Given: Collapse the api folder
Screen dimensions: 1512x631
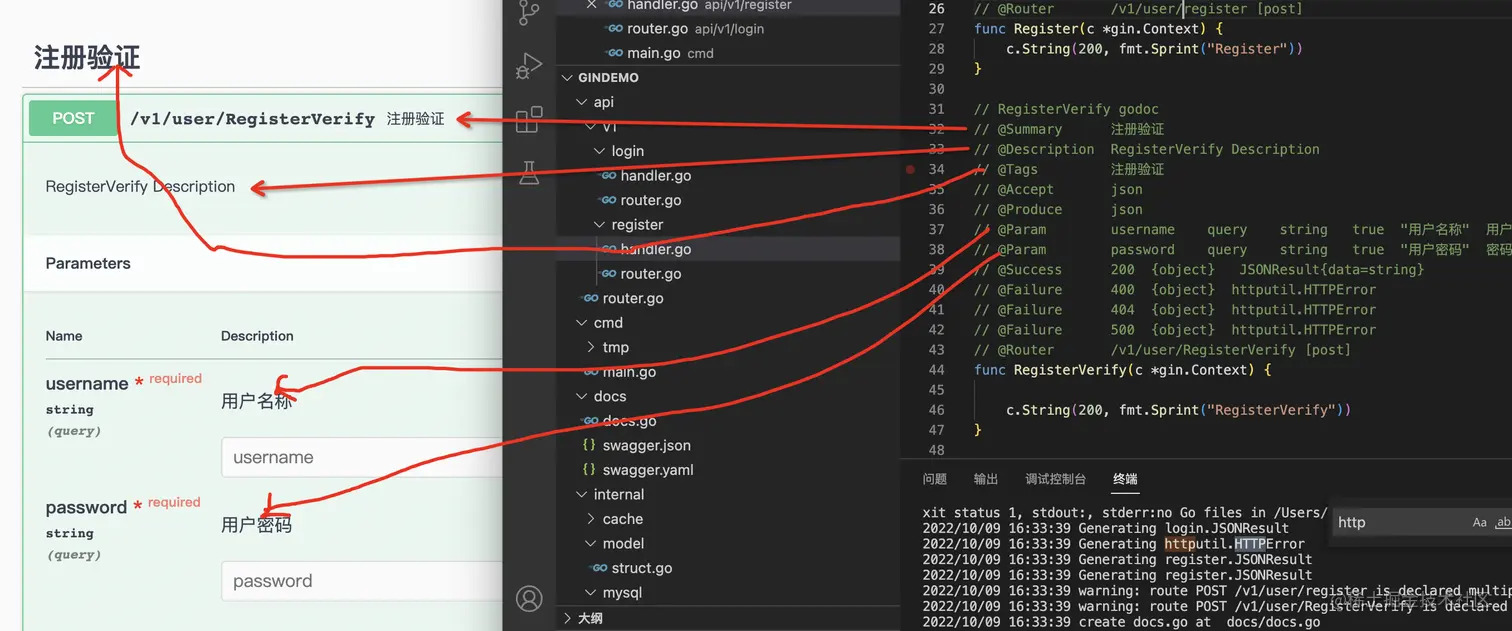Looking at the screenshot, I should pyautogui.click(x=583, y=102).
